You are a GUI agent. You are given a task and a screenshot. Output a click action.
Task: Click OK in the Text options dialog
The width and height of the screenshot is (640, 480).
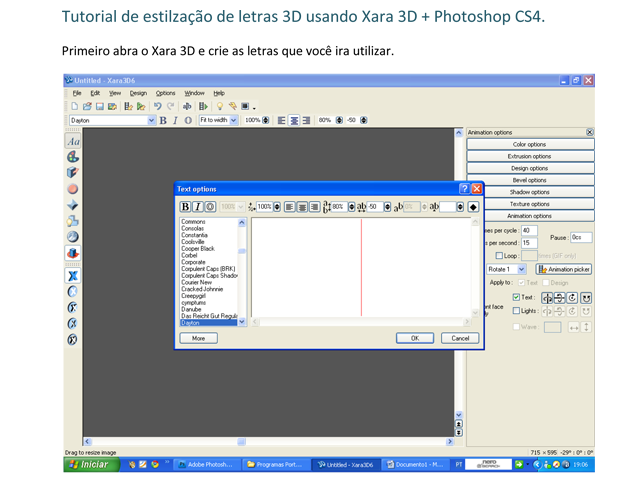click(414, 338)
